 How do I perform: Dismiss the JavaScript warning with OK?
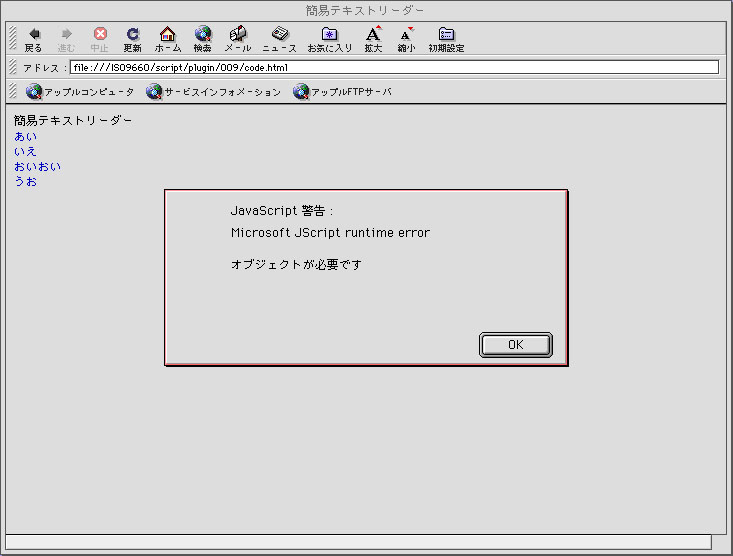pos(516,345)
